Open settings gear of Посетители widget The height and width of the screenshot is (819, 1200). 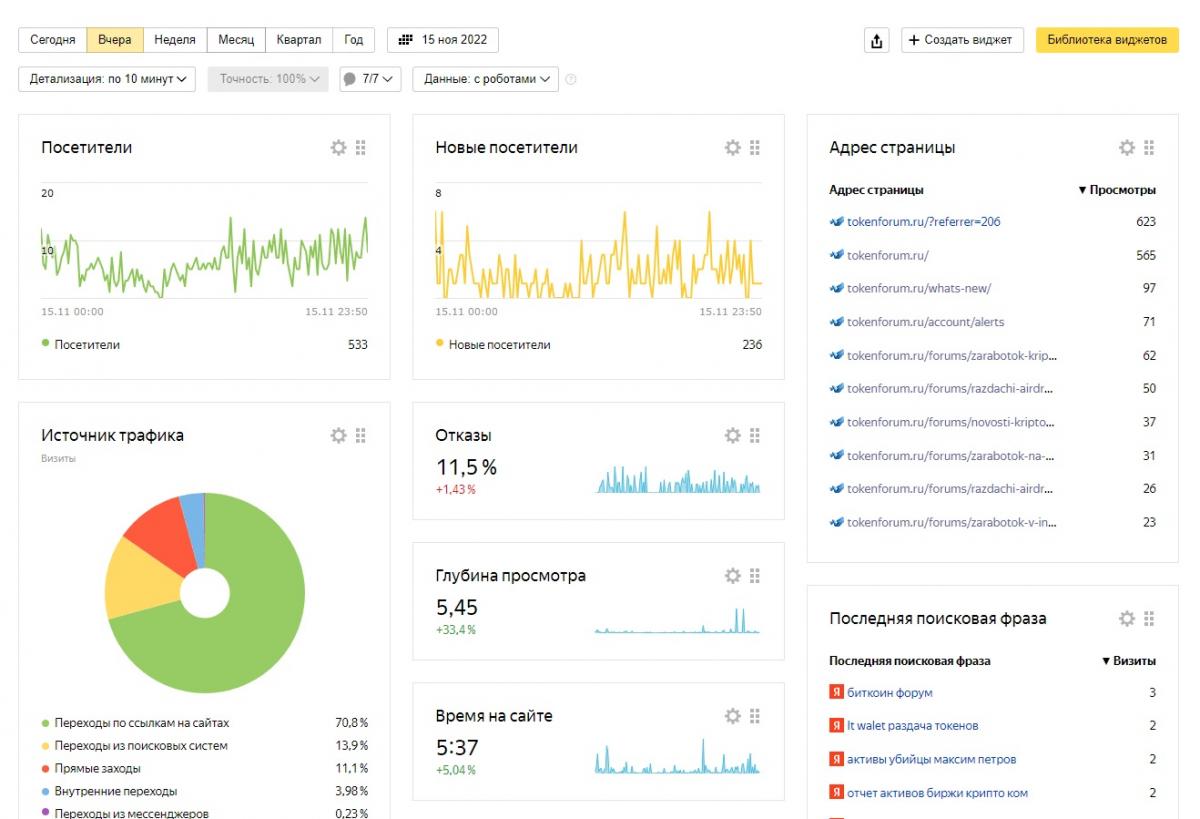pos(338,148)
